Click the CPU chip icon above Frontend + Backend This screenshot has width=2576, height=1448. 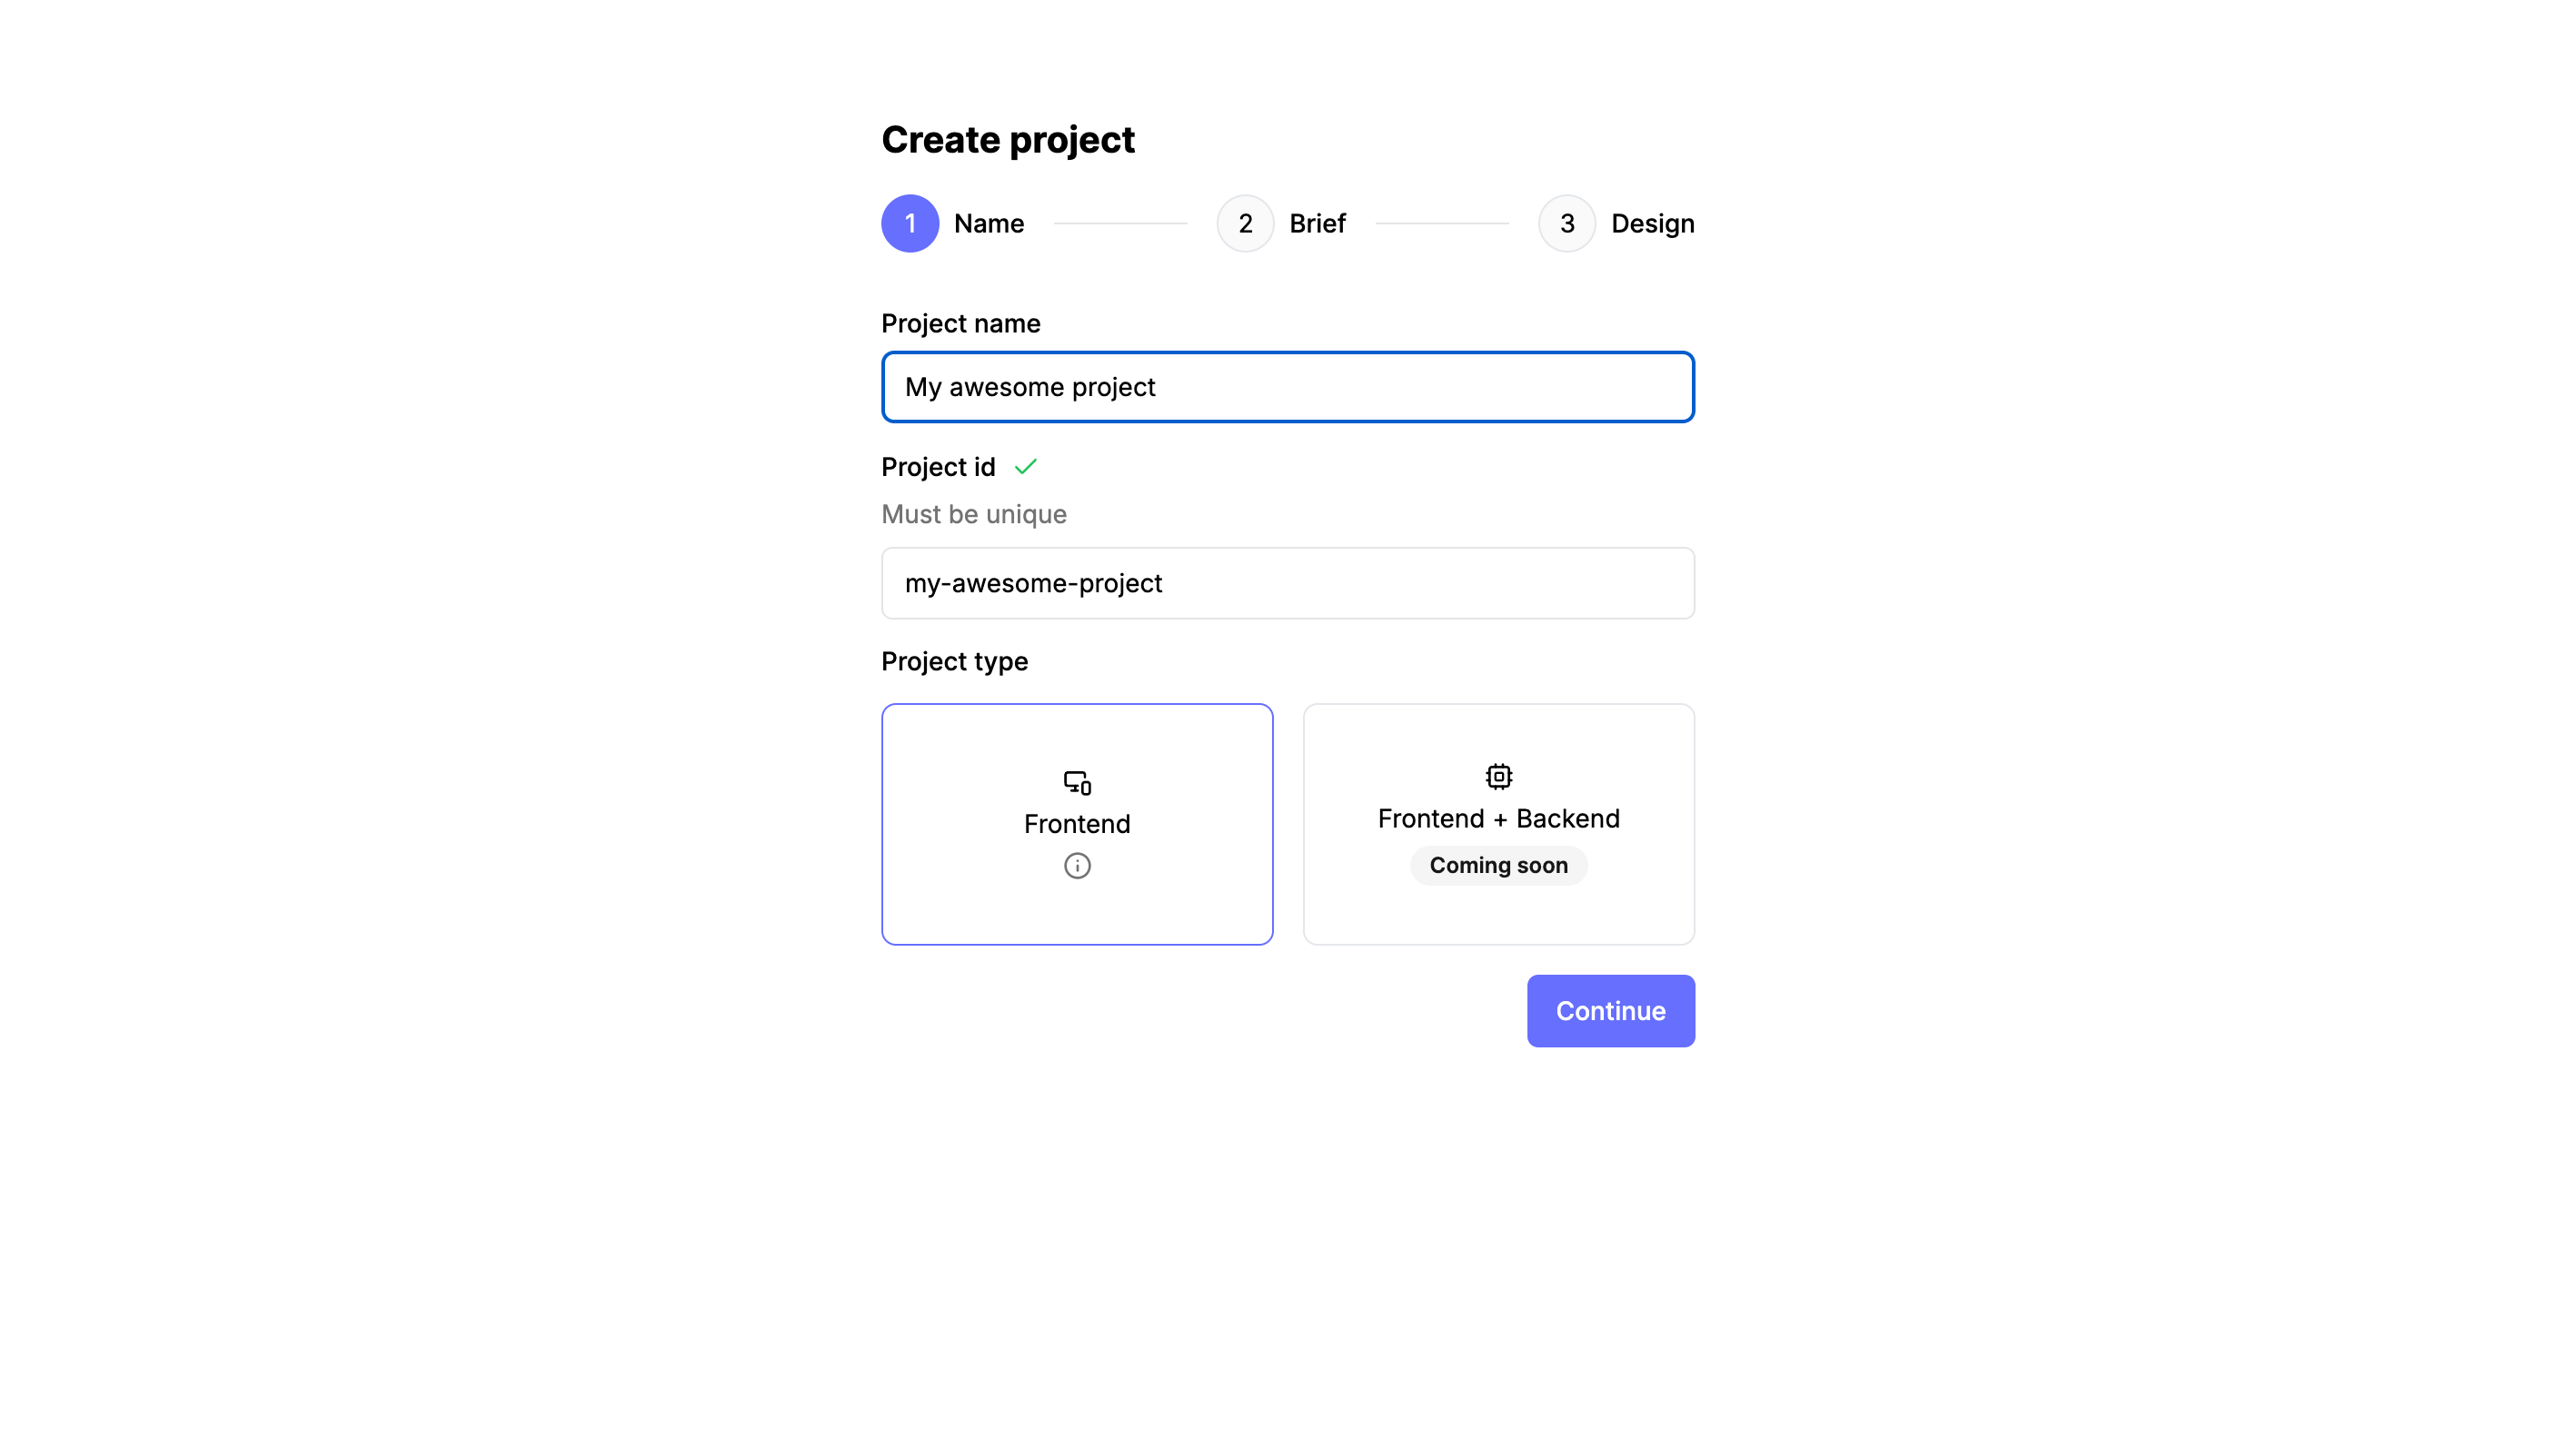point(1498,776)
